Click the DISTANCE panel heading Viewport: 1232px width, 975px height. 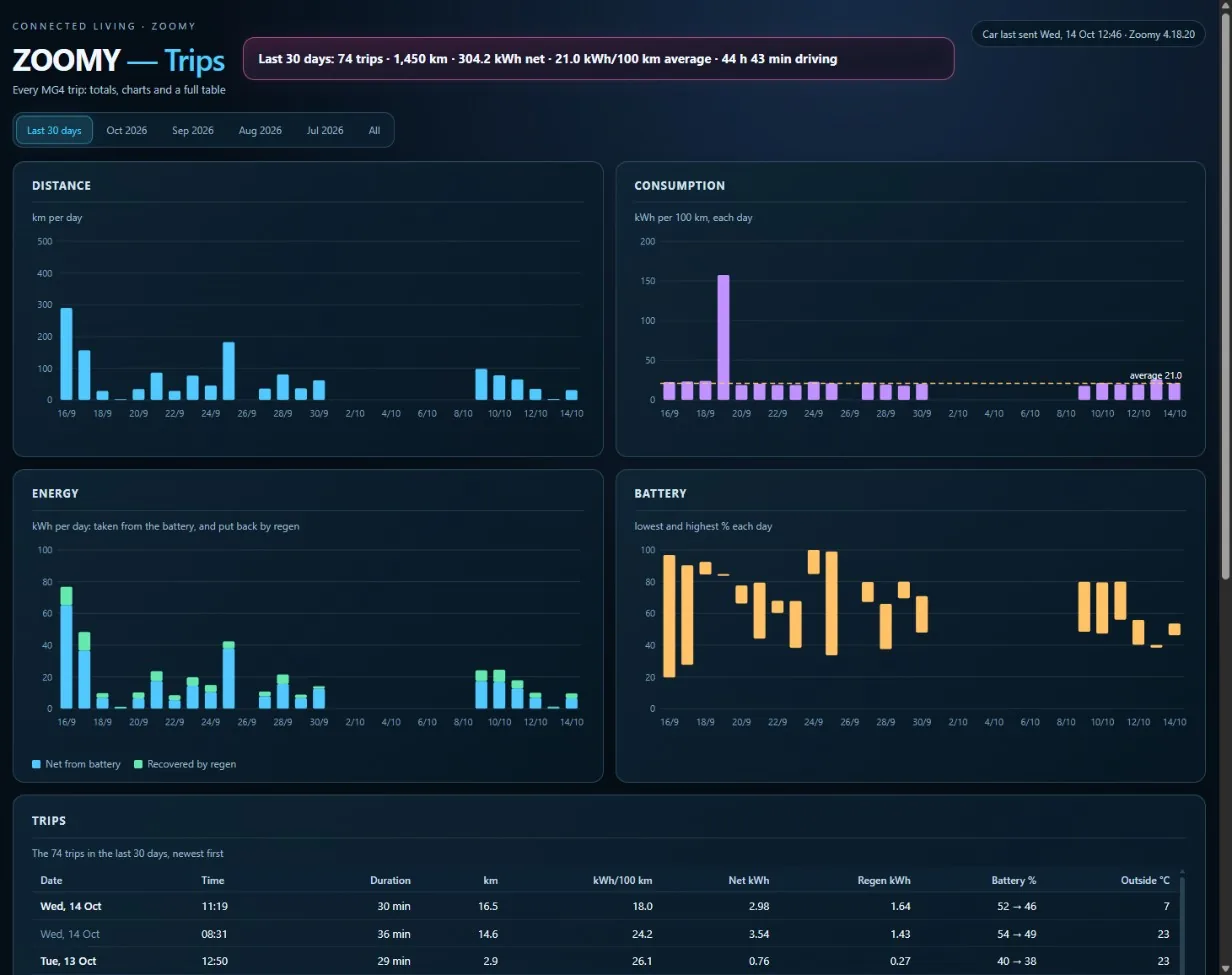click(61, 186)
